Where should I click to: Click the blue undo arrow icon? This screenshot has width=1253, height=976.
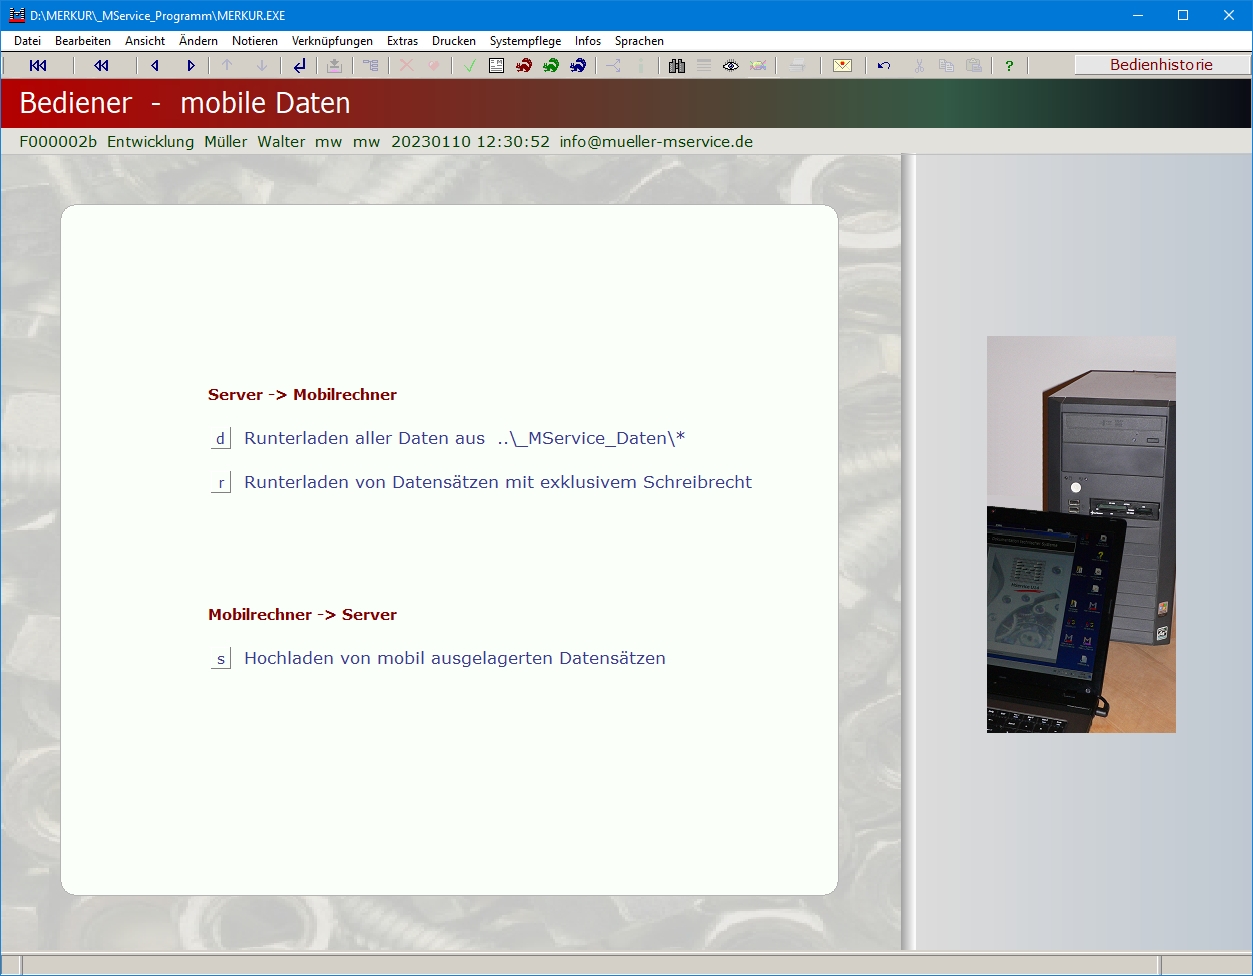(884, 66)
